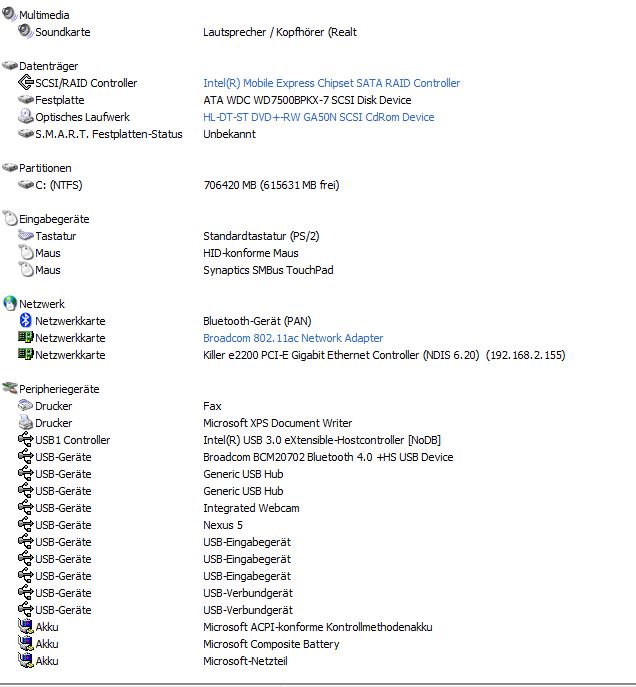This screenshot has width=636, height=687.
Task: Open the Broadcom 802.11ac Network Adapter link
Action: tap(293, 338)
